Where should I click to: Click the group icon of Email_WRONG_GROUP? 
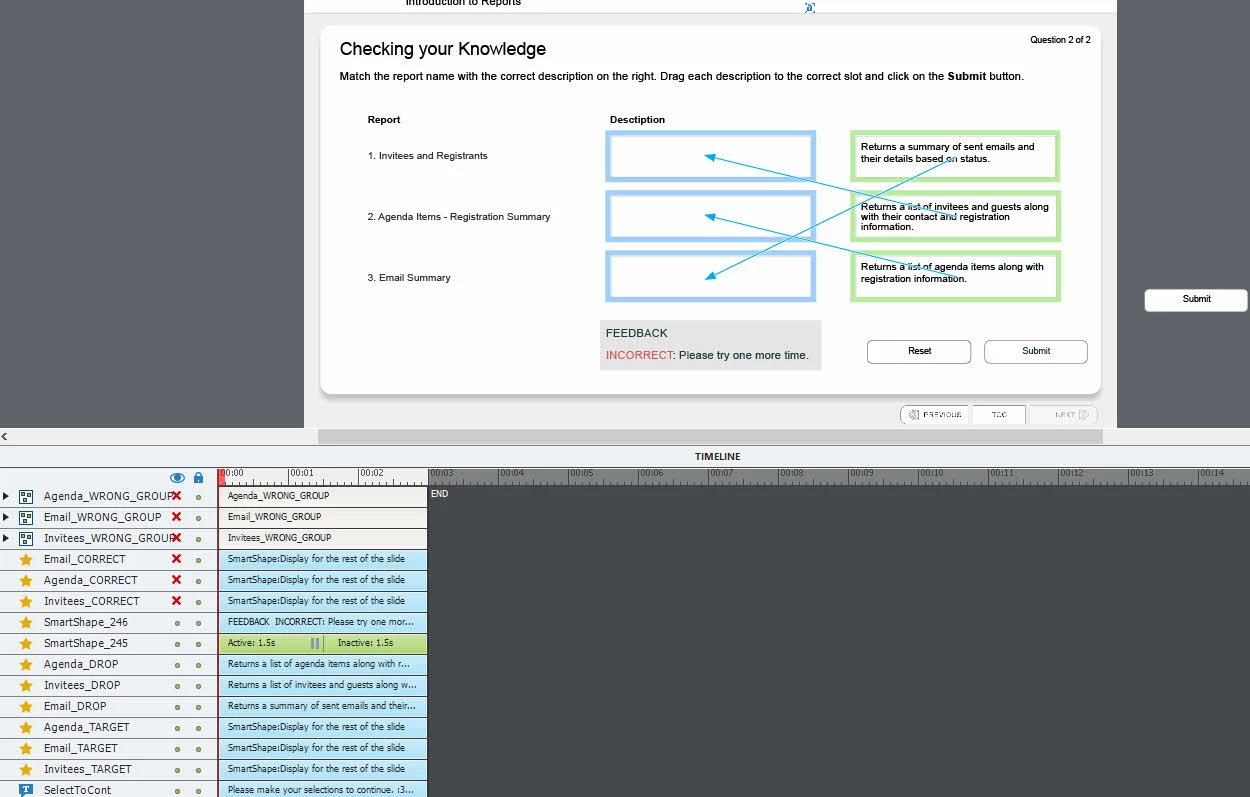tap(26, 517)
